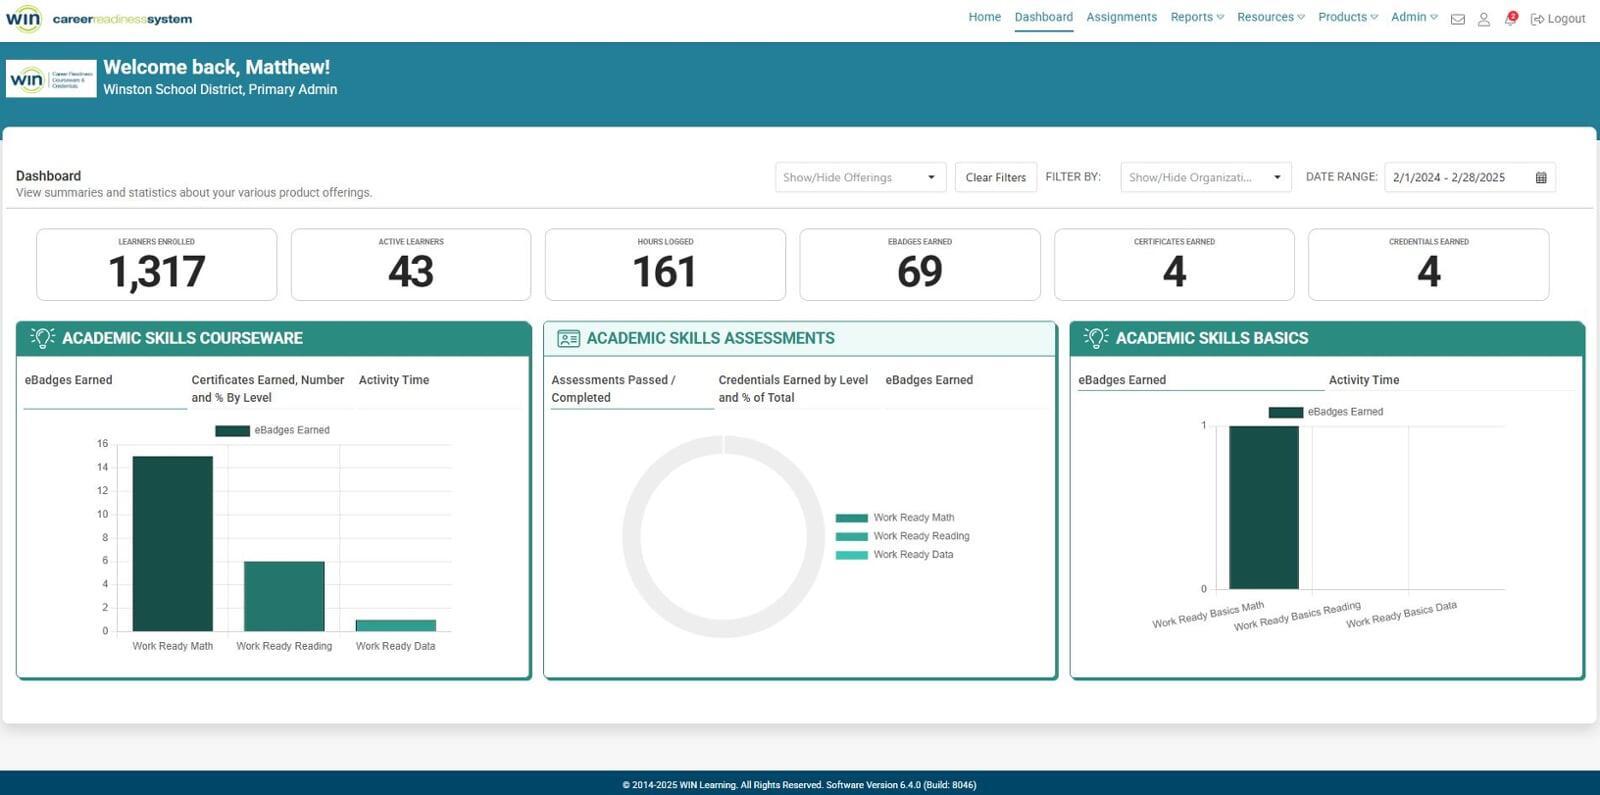Click the Clear Filters button
The width and height of the screenshot is (1600, 795).
995,177
